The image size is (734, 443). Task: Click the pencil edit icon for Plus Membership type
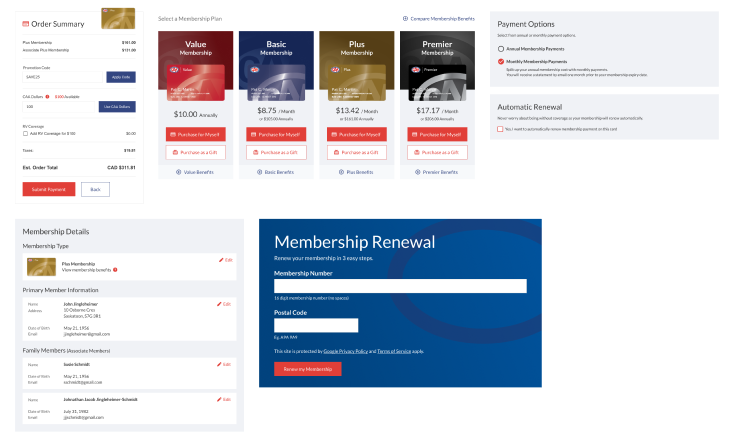[x=221, y=260]
